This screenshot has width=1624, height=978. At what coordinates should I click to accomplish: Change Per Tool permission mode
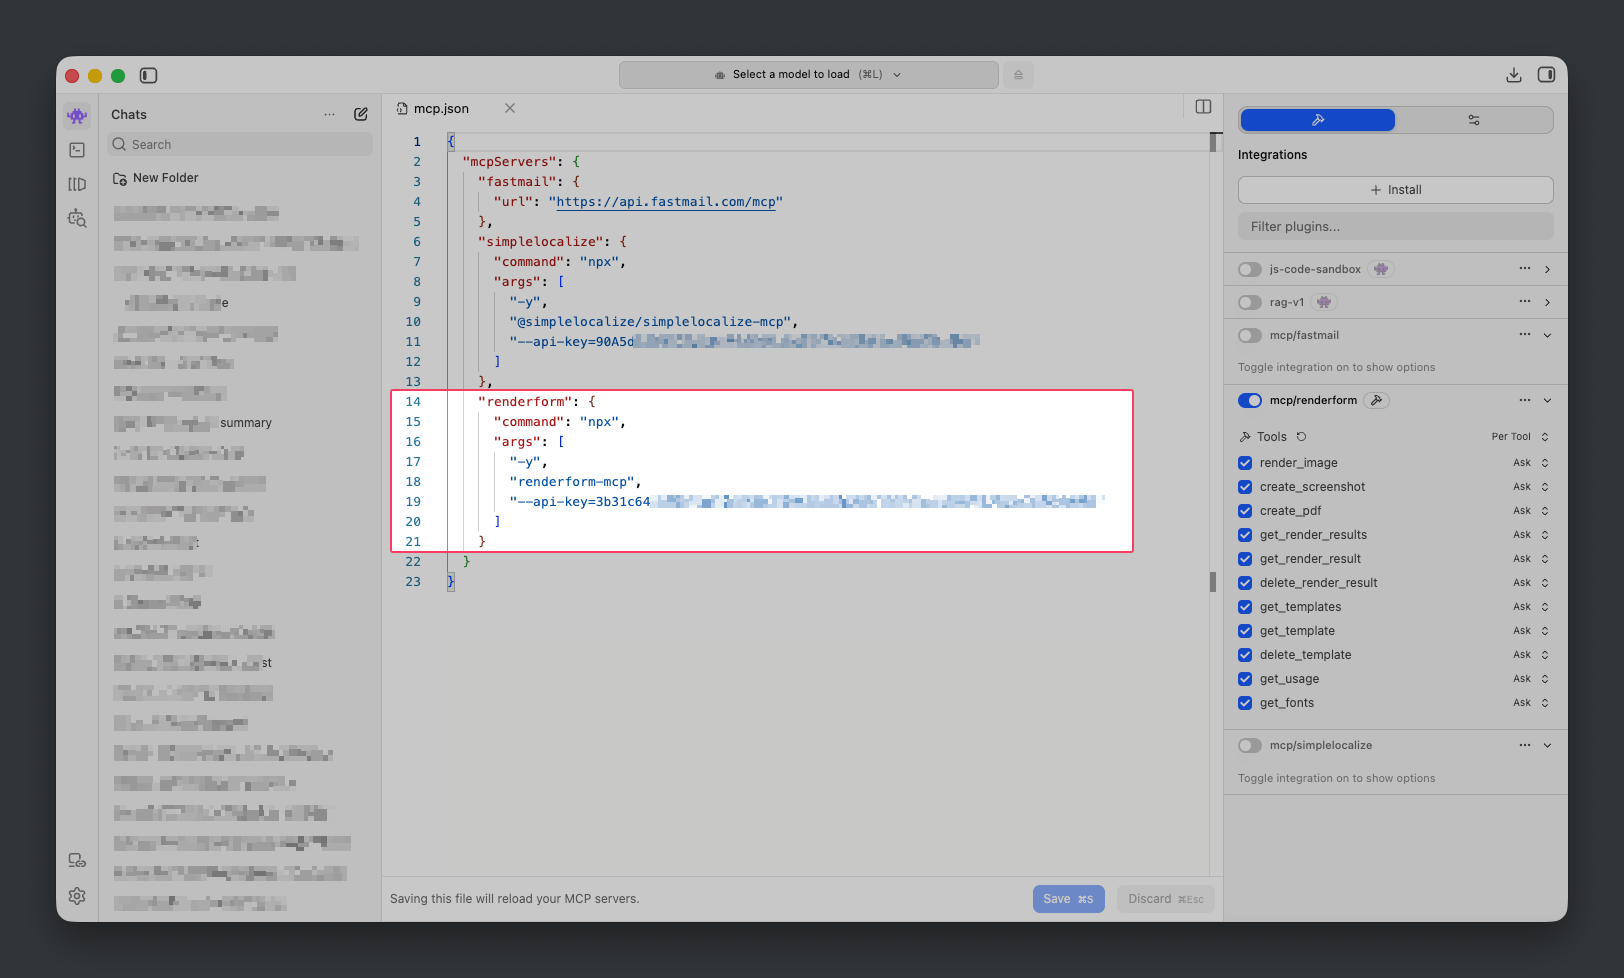pyautogui.click(x=1520, y=437)
